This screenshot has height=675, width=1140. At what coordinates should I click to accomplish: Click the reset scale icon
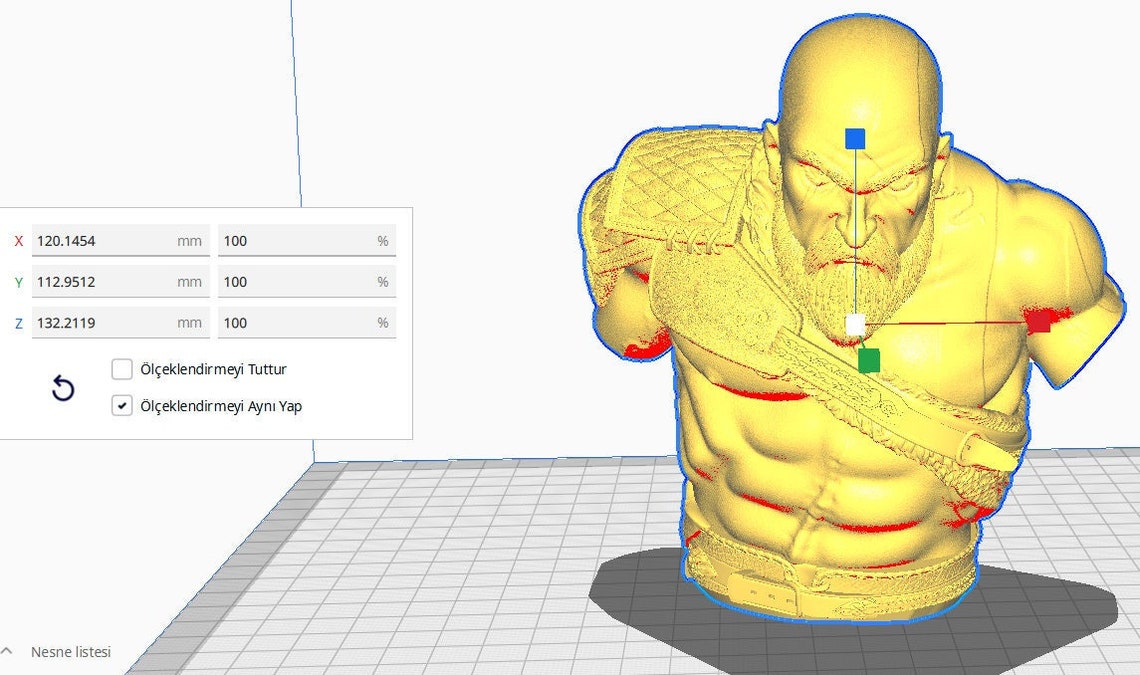tap(62, 389)
